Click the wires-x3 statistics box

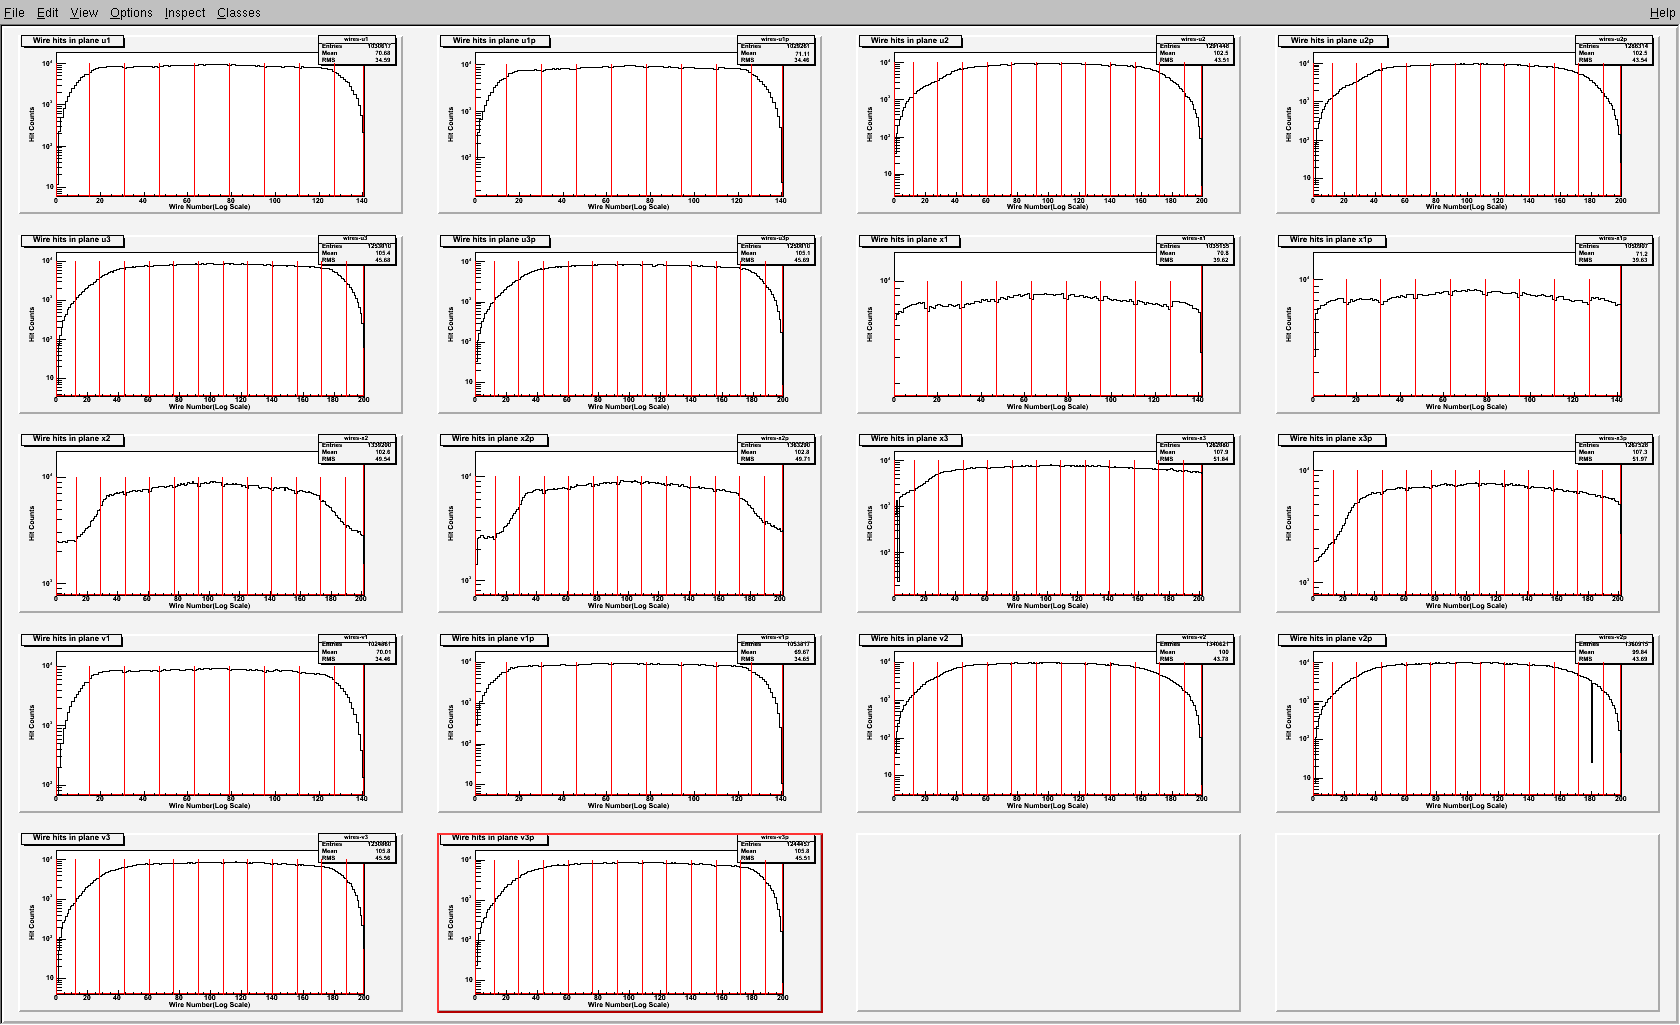pos(1194,449)
